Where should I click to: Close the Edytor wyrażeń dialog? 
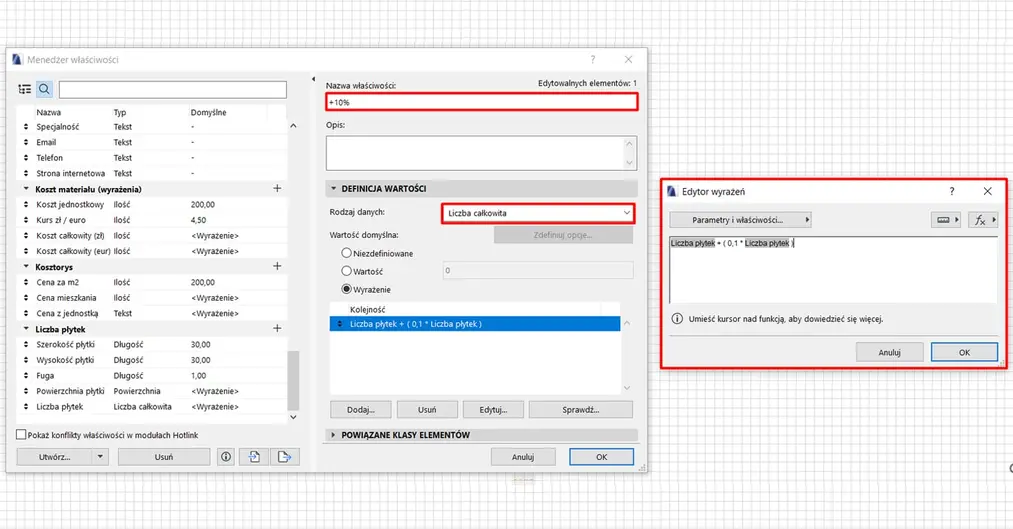(987, 191)
